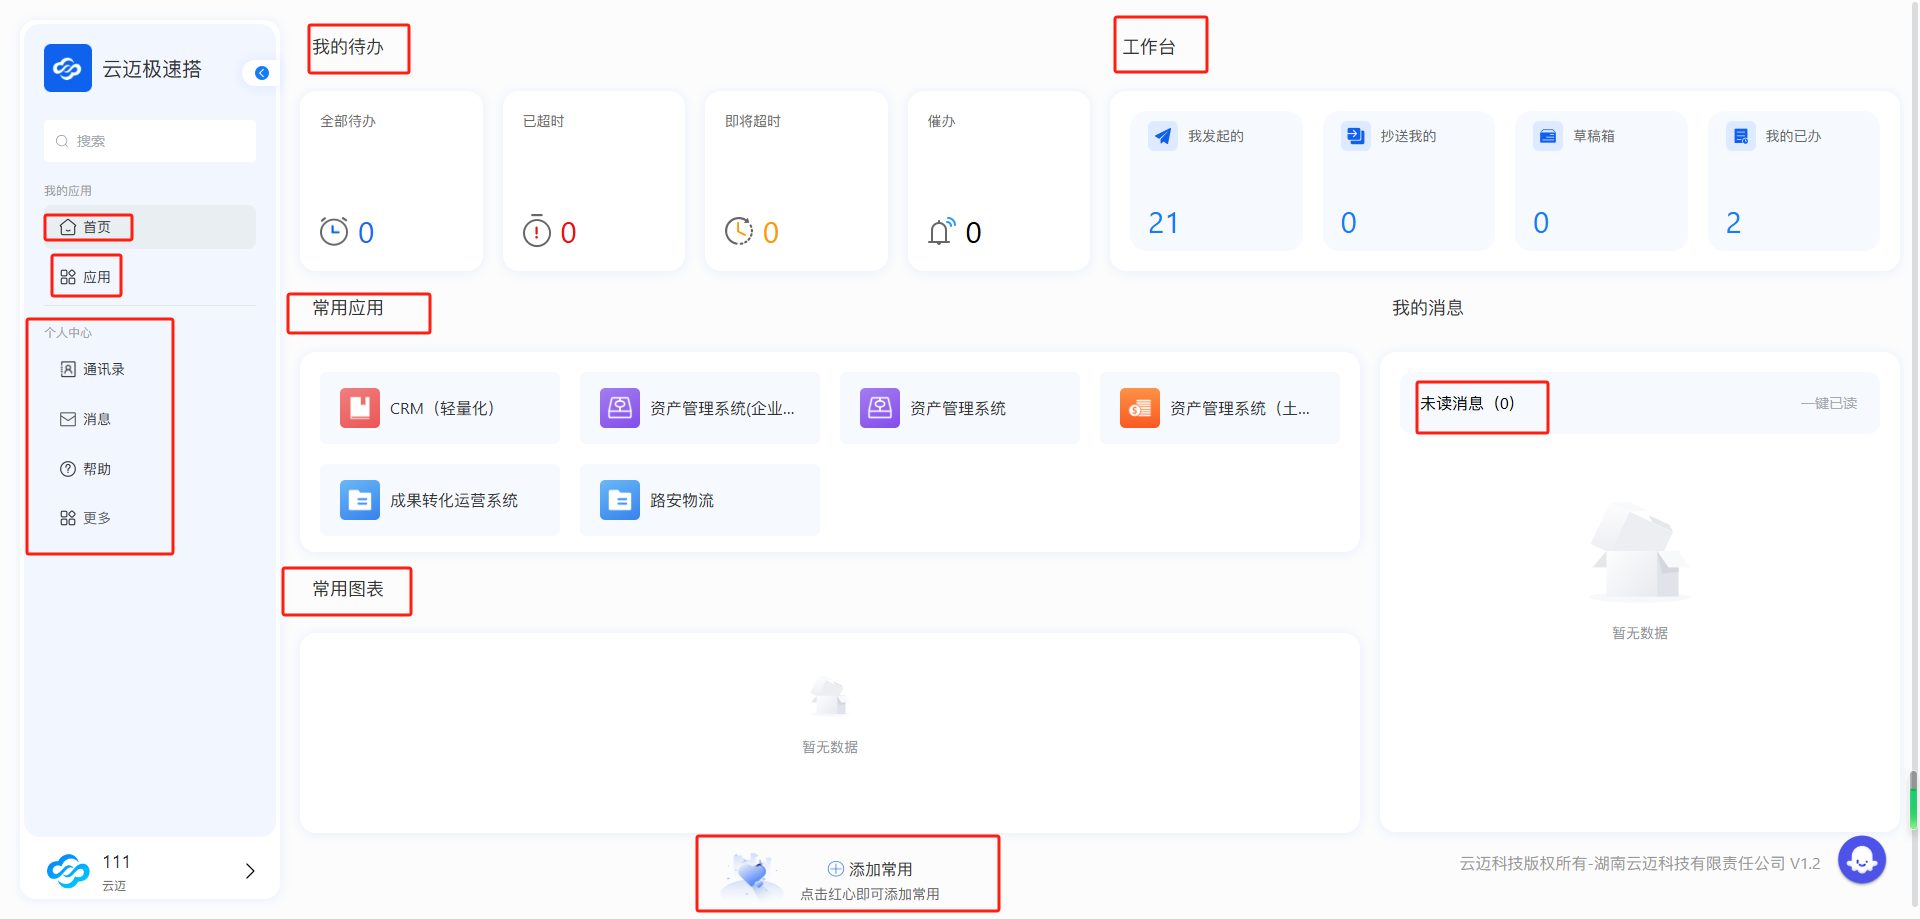
Task: Open the chat assistant robot icon
Action: [1861, 859]
